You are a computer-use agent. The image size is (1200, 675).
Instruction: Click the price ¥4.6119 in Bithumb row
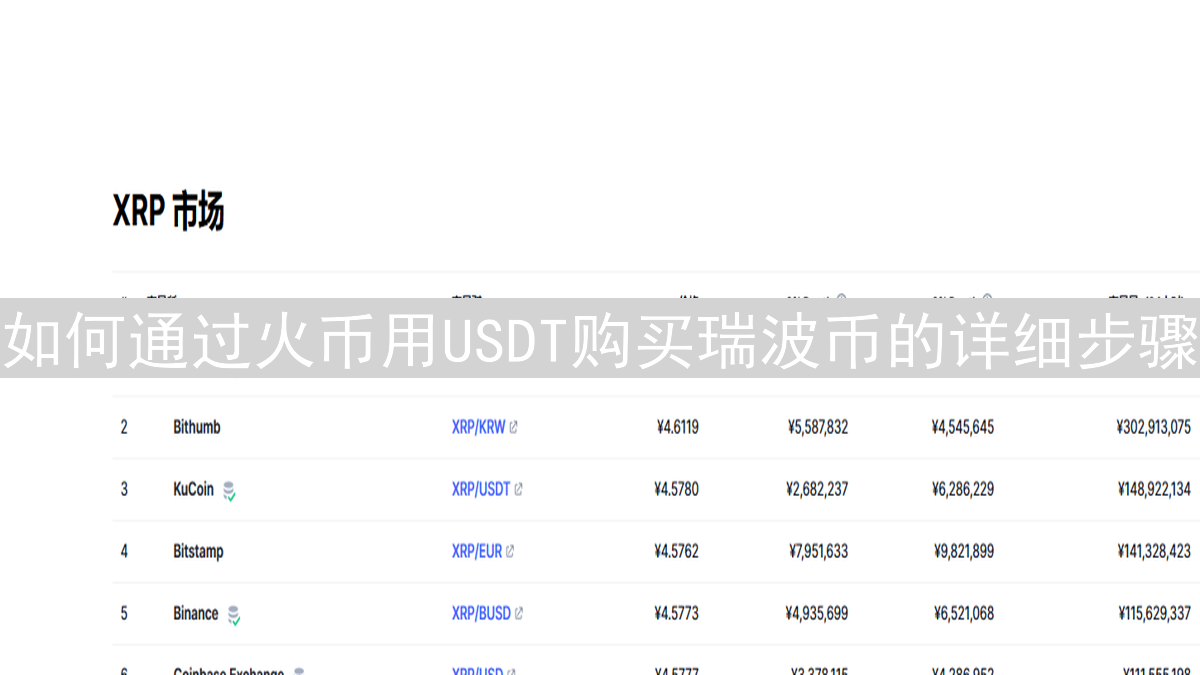tap(677, 427)
